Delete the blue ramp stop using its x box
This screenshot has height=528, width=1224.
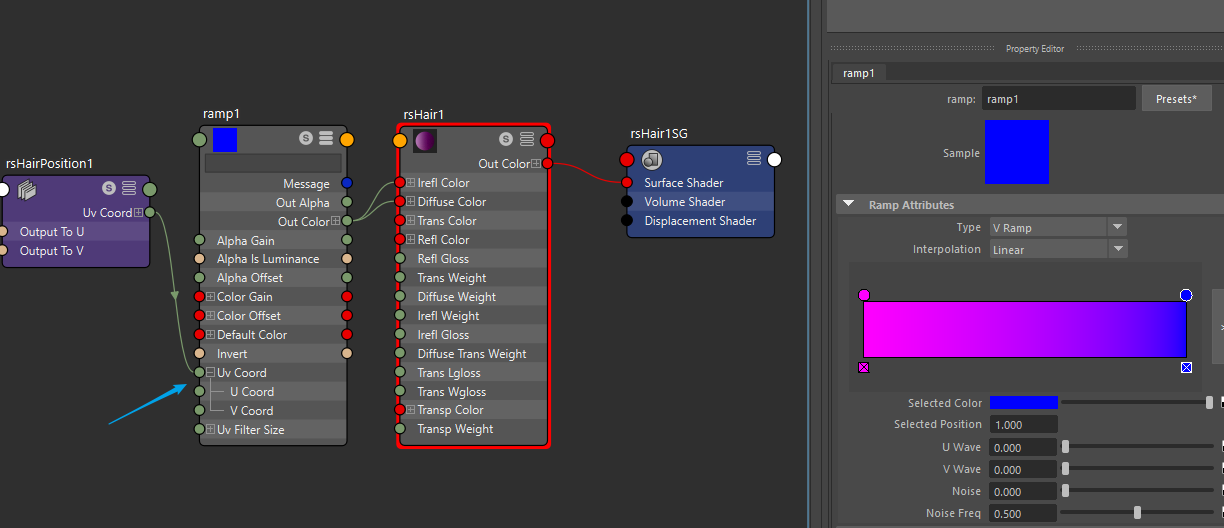click(1186, 368)
